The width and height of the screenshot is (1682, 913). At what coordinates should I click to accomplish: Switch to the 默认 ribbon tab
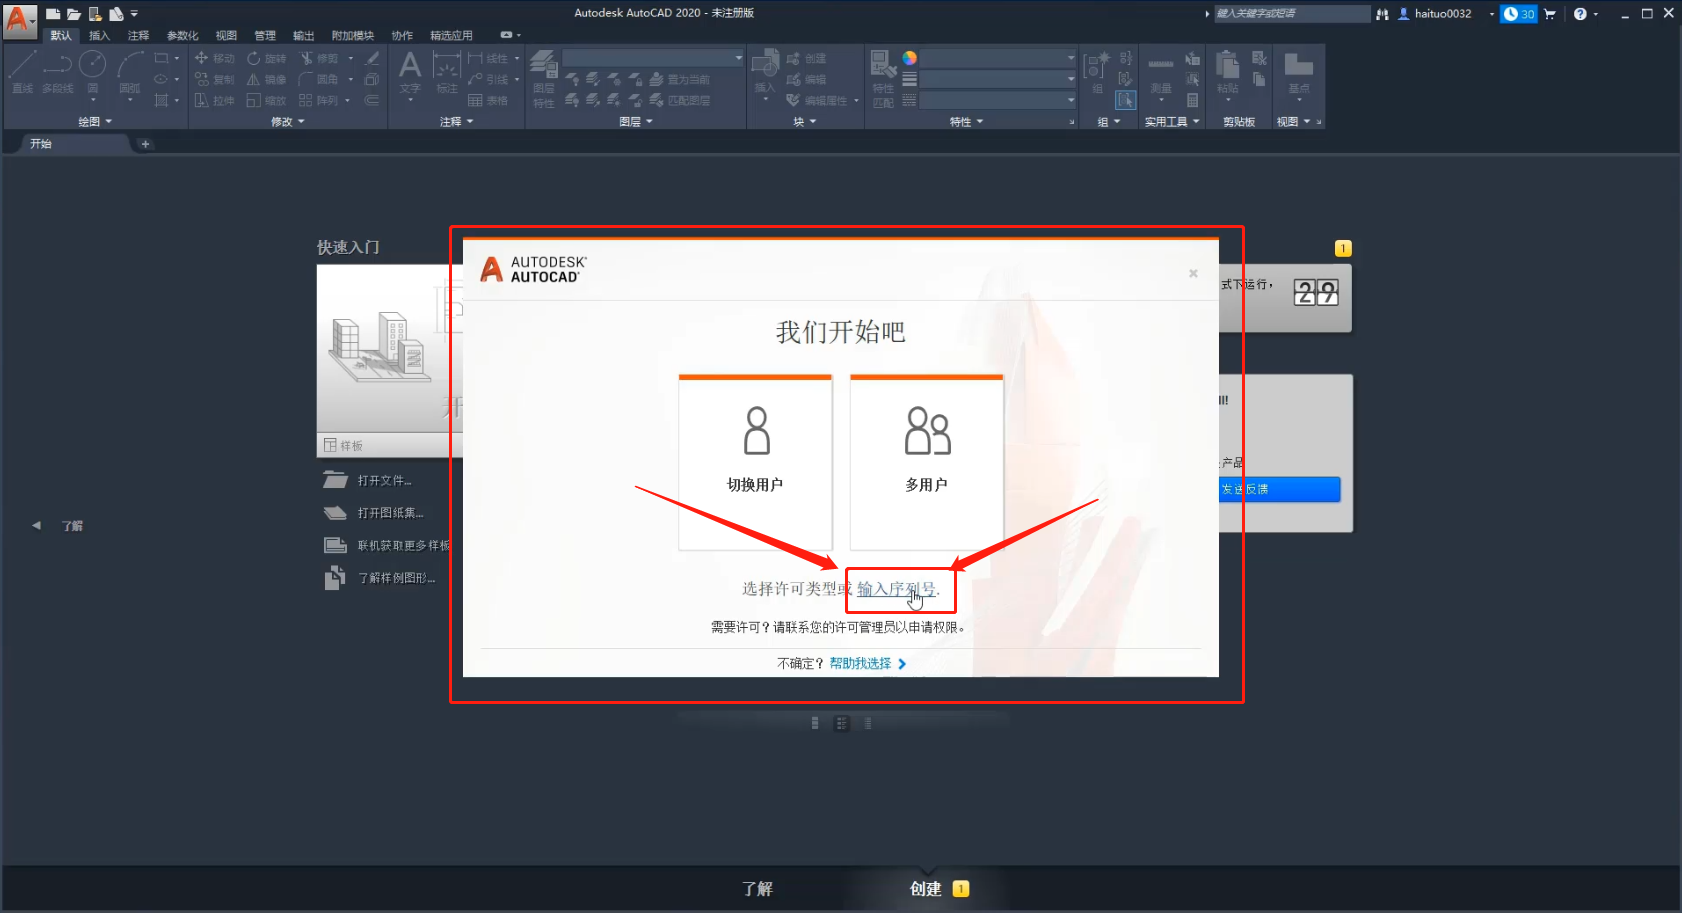pos(61,35)
